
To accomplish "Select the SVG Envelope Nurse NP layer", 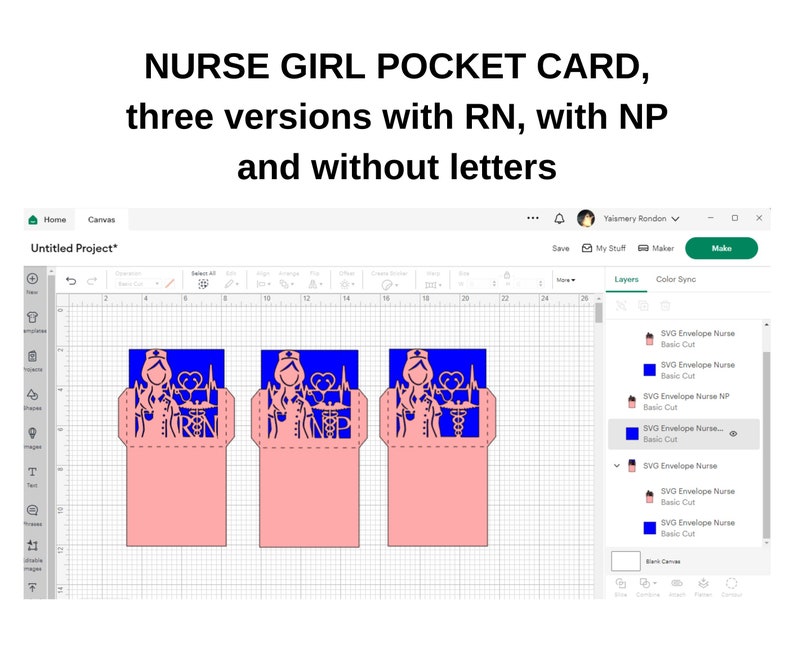I will [683, 402].
